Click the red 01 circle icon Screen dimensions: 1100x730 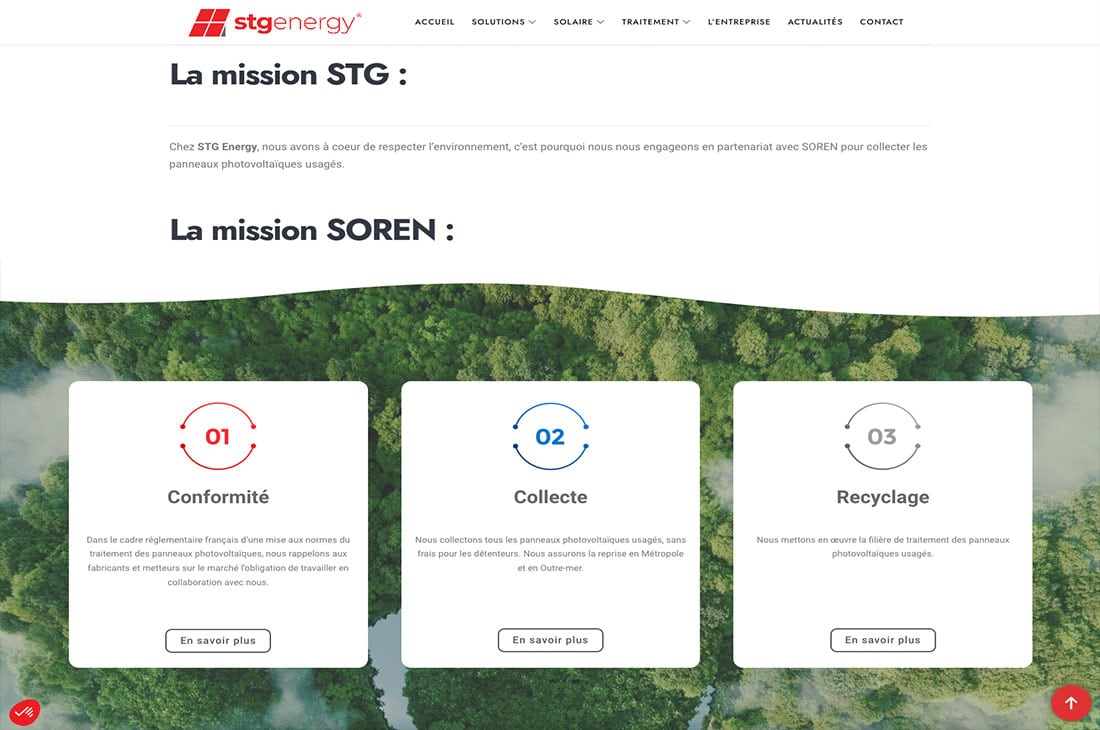click(218, 436)
